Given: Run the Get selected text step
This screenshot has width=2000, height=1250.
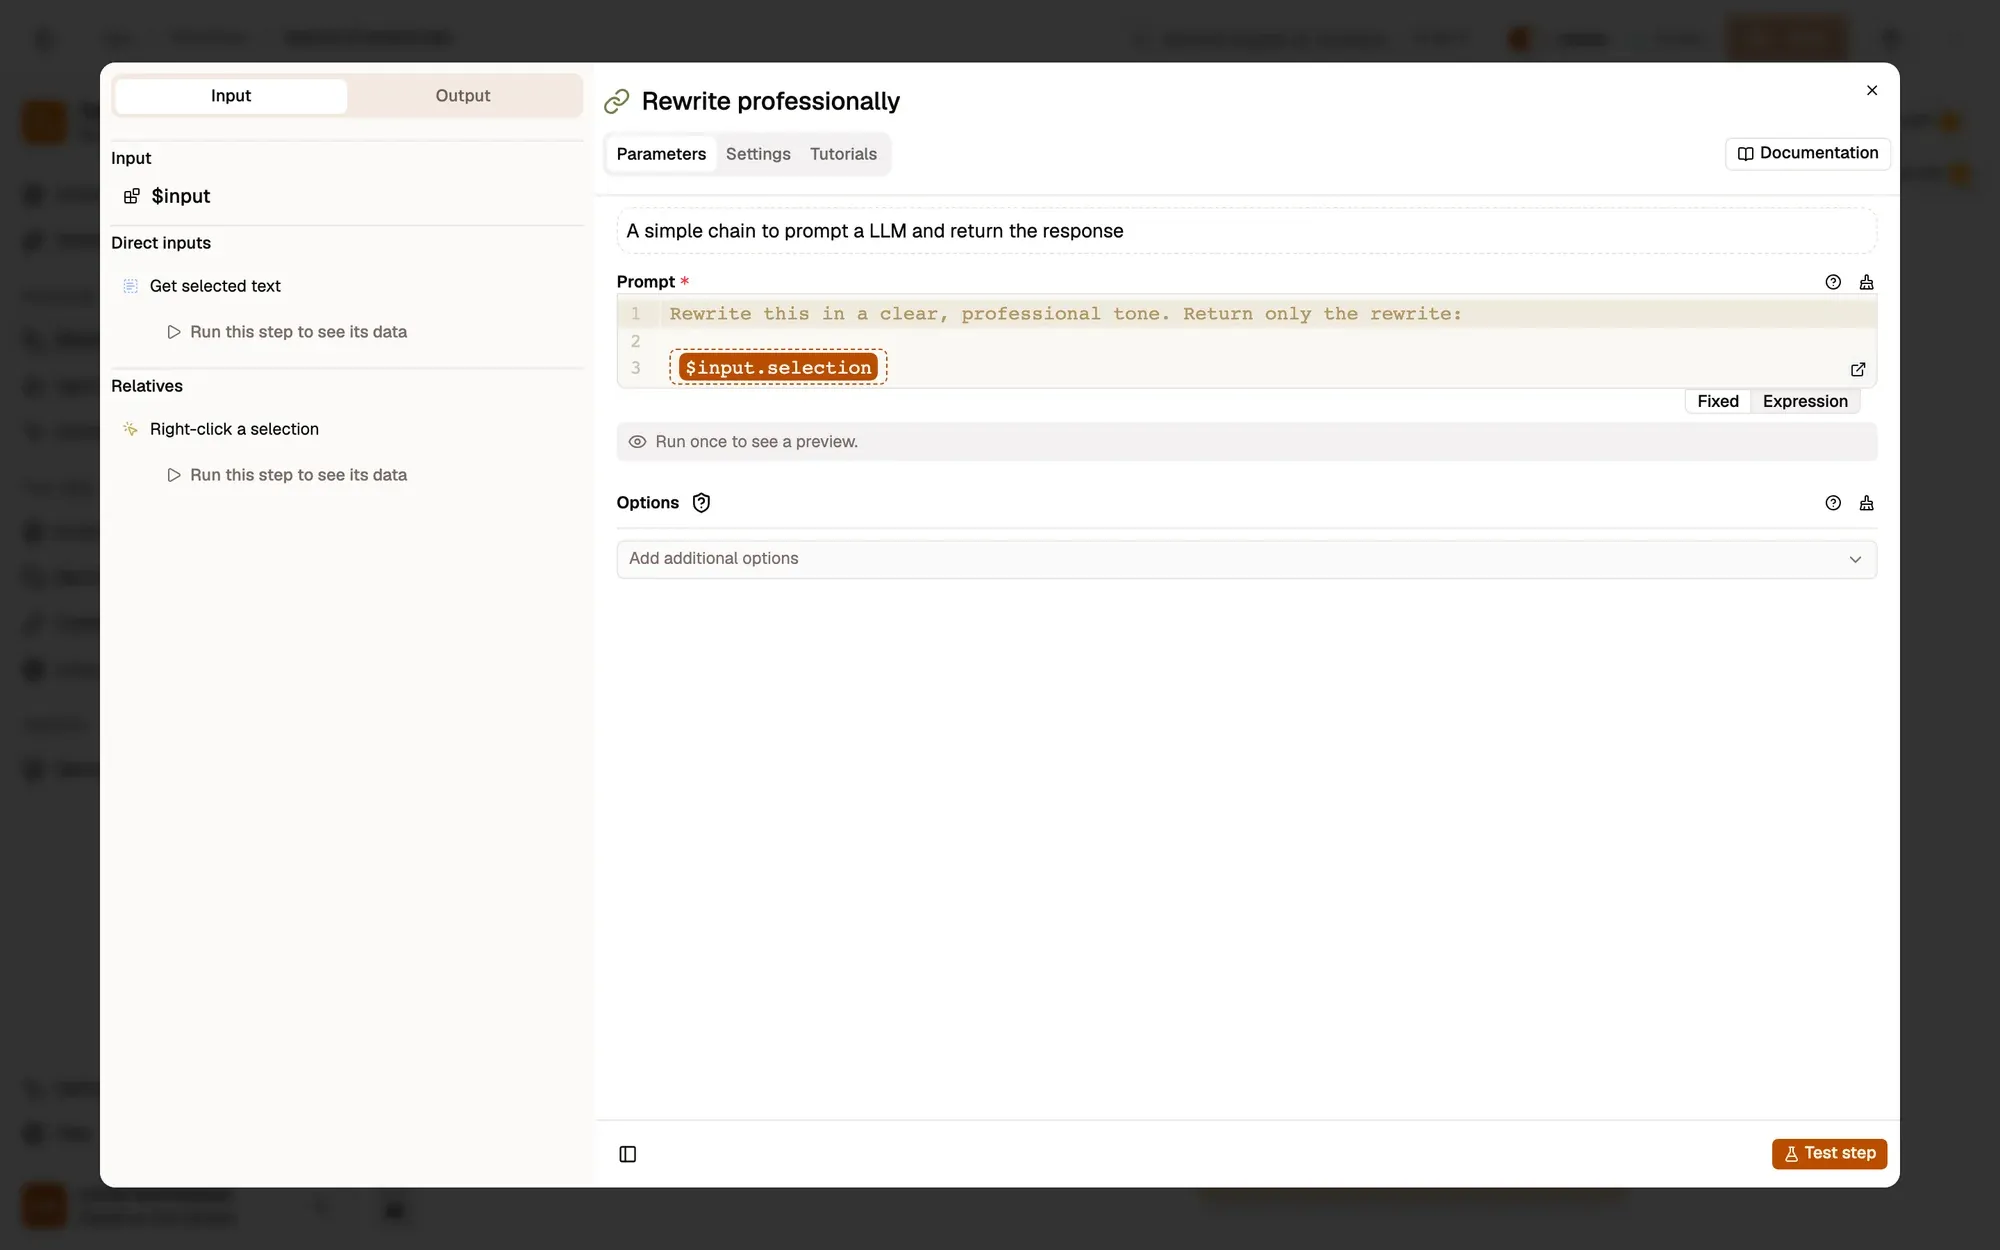Looking at the screenshot, I should [287, 332].
